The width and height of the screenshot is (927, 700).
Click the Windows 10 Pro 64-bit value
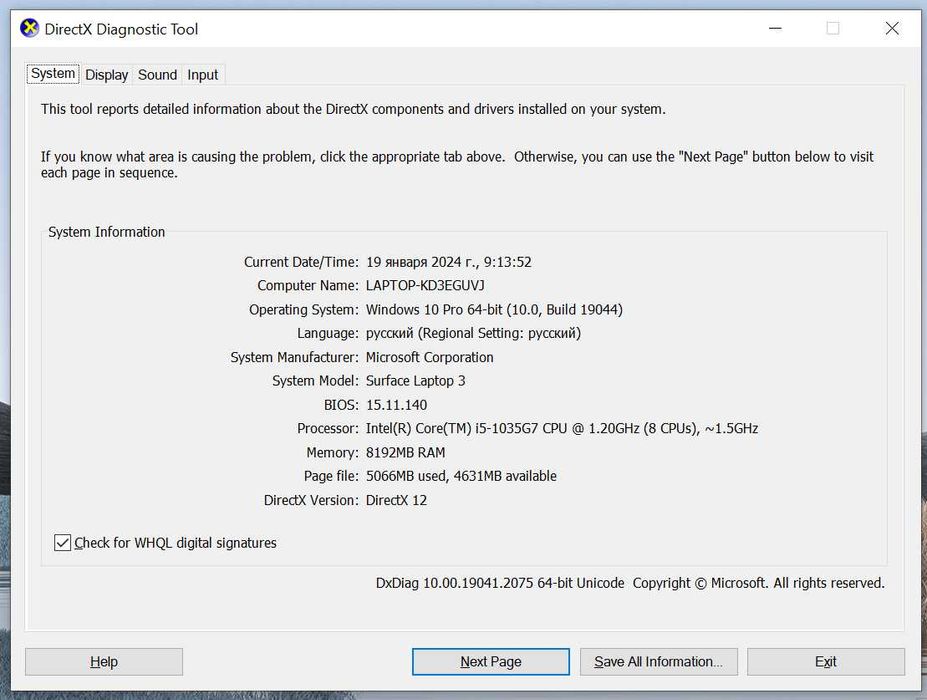pyautogui.click(x=494, y=310)
